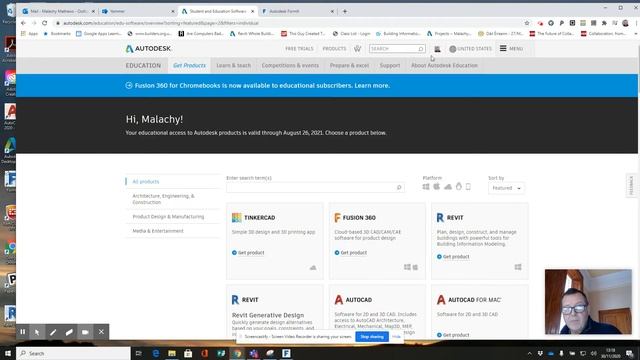Pause the Screencastify recording
This screenshot has height=360, width=640.
pos(23,332)
